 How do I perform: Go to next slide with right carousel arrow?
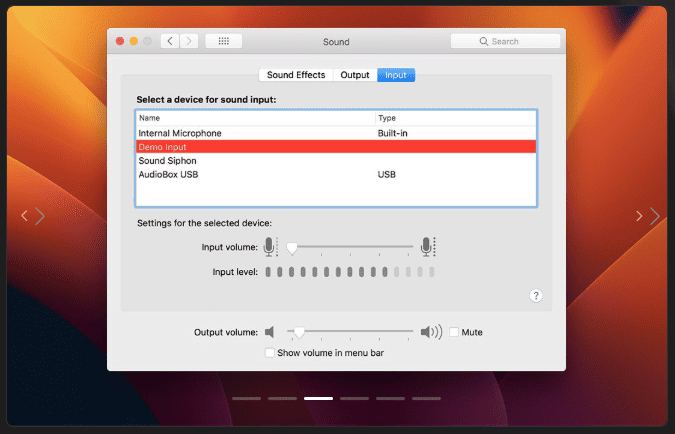pyautogui.click(x=648, y=216)
